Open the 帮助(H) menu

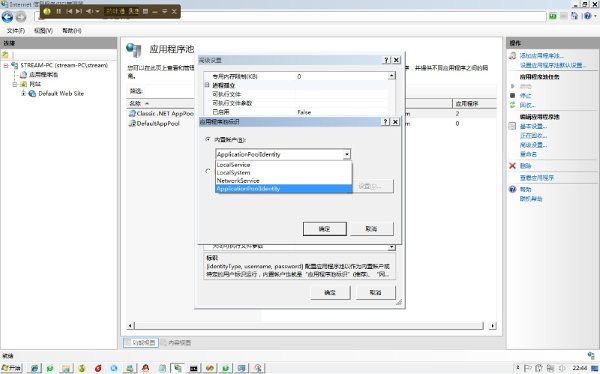[x=72, y=31]
